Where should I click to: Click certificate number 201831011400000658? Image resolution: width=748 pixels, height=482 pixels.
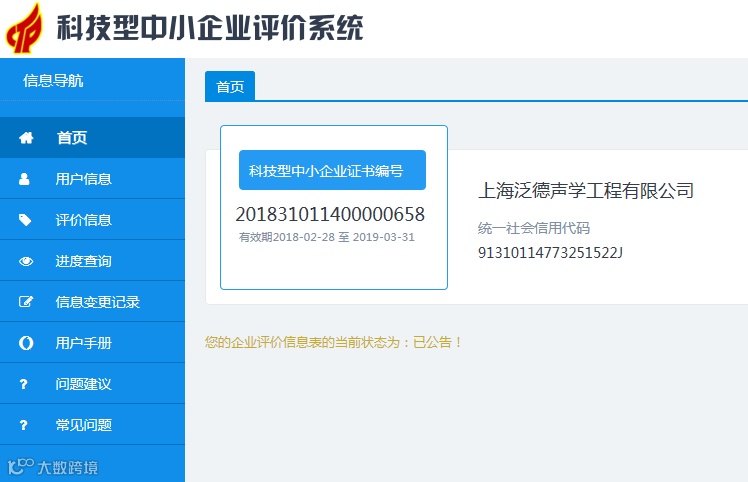pyautogui.click(x=330, y=214)
